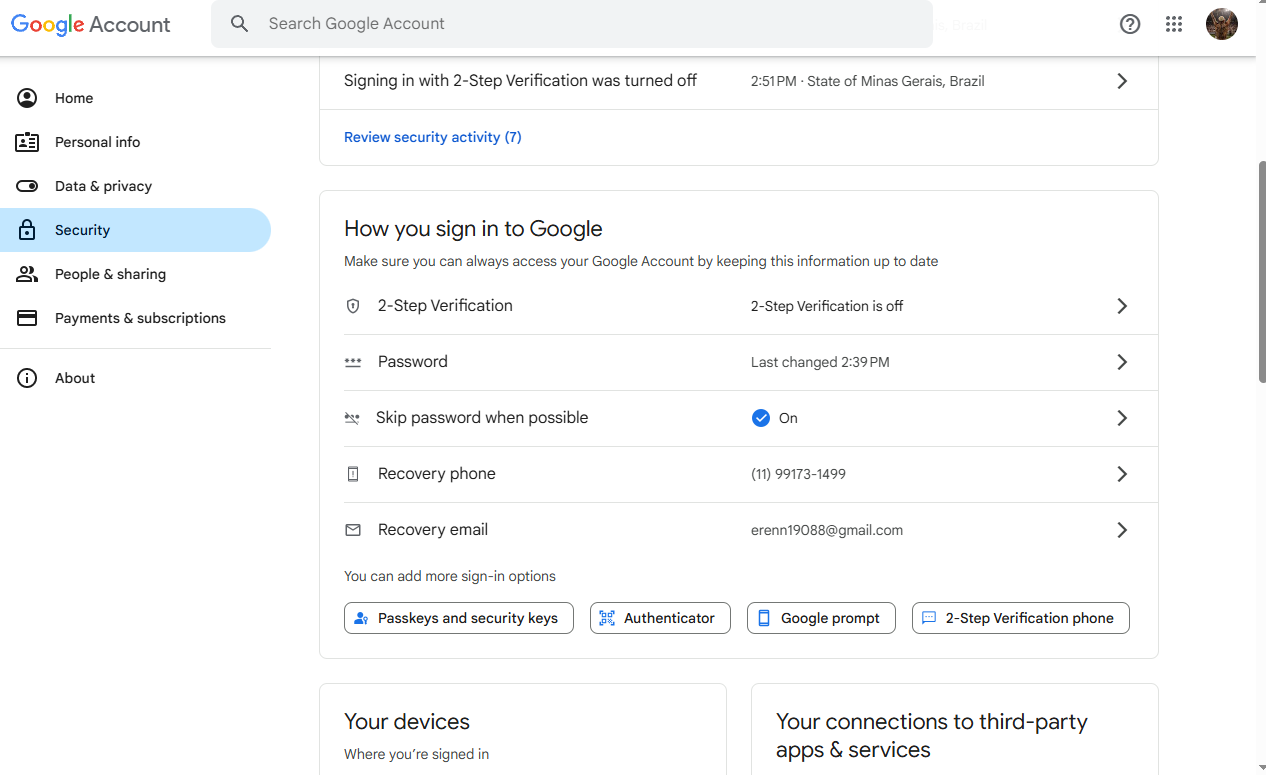Viewport: 1266px width, 775px height.
Task: Click the 2-Step Verification shield icon
Action: (x=353, y=306)
